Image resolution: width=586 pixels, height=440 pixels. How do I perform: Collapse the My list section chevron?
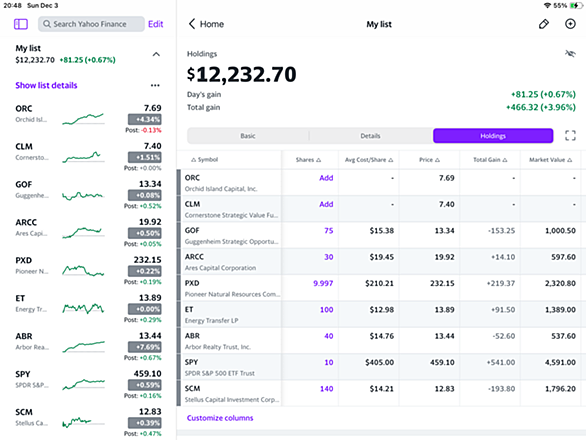click(x=156, y=54)
